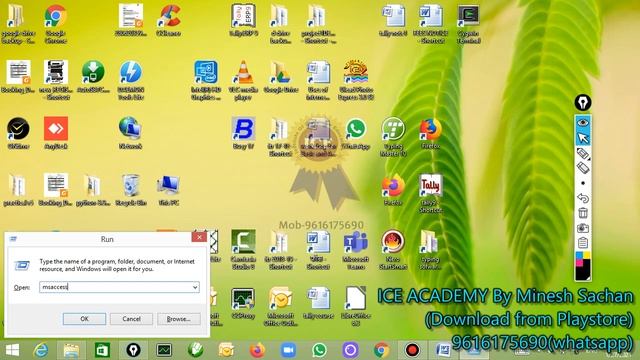The width and height of the screenshot is (640, 360).
Task: Open the whiteboard clipboard icon in pen toolbar
Action: pos(583,243)
